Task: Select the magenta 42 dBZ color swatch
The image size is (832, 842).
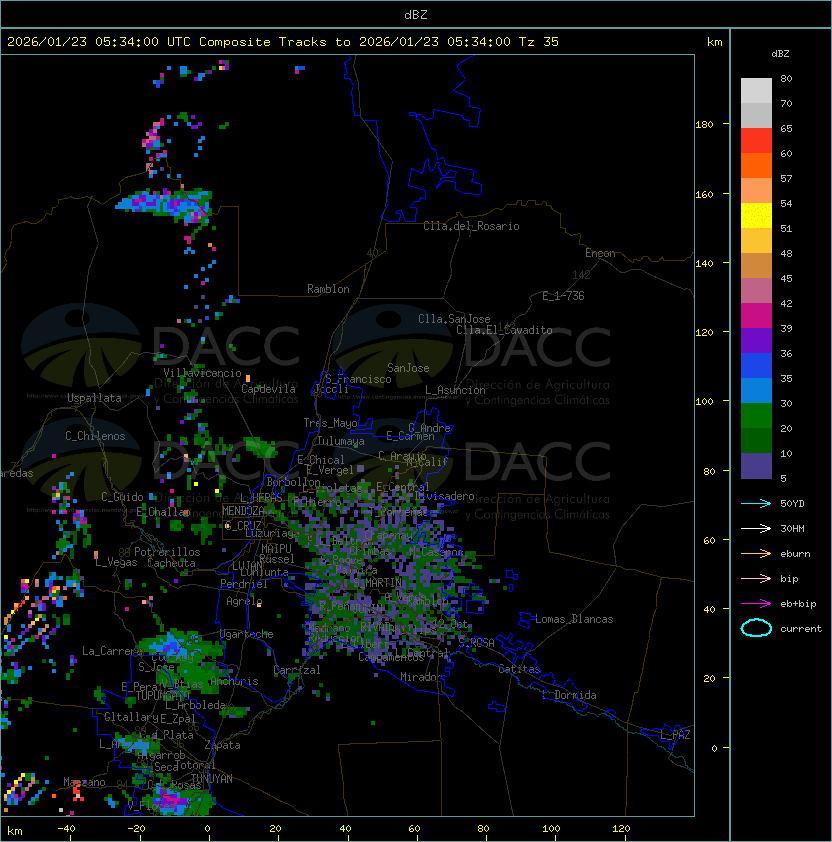Action: click(x=756, y=316)
